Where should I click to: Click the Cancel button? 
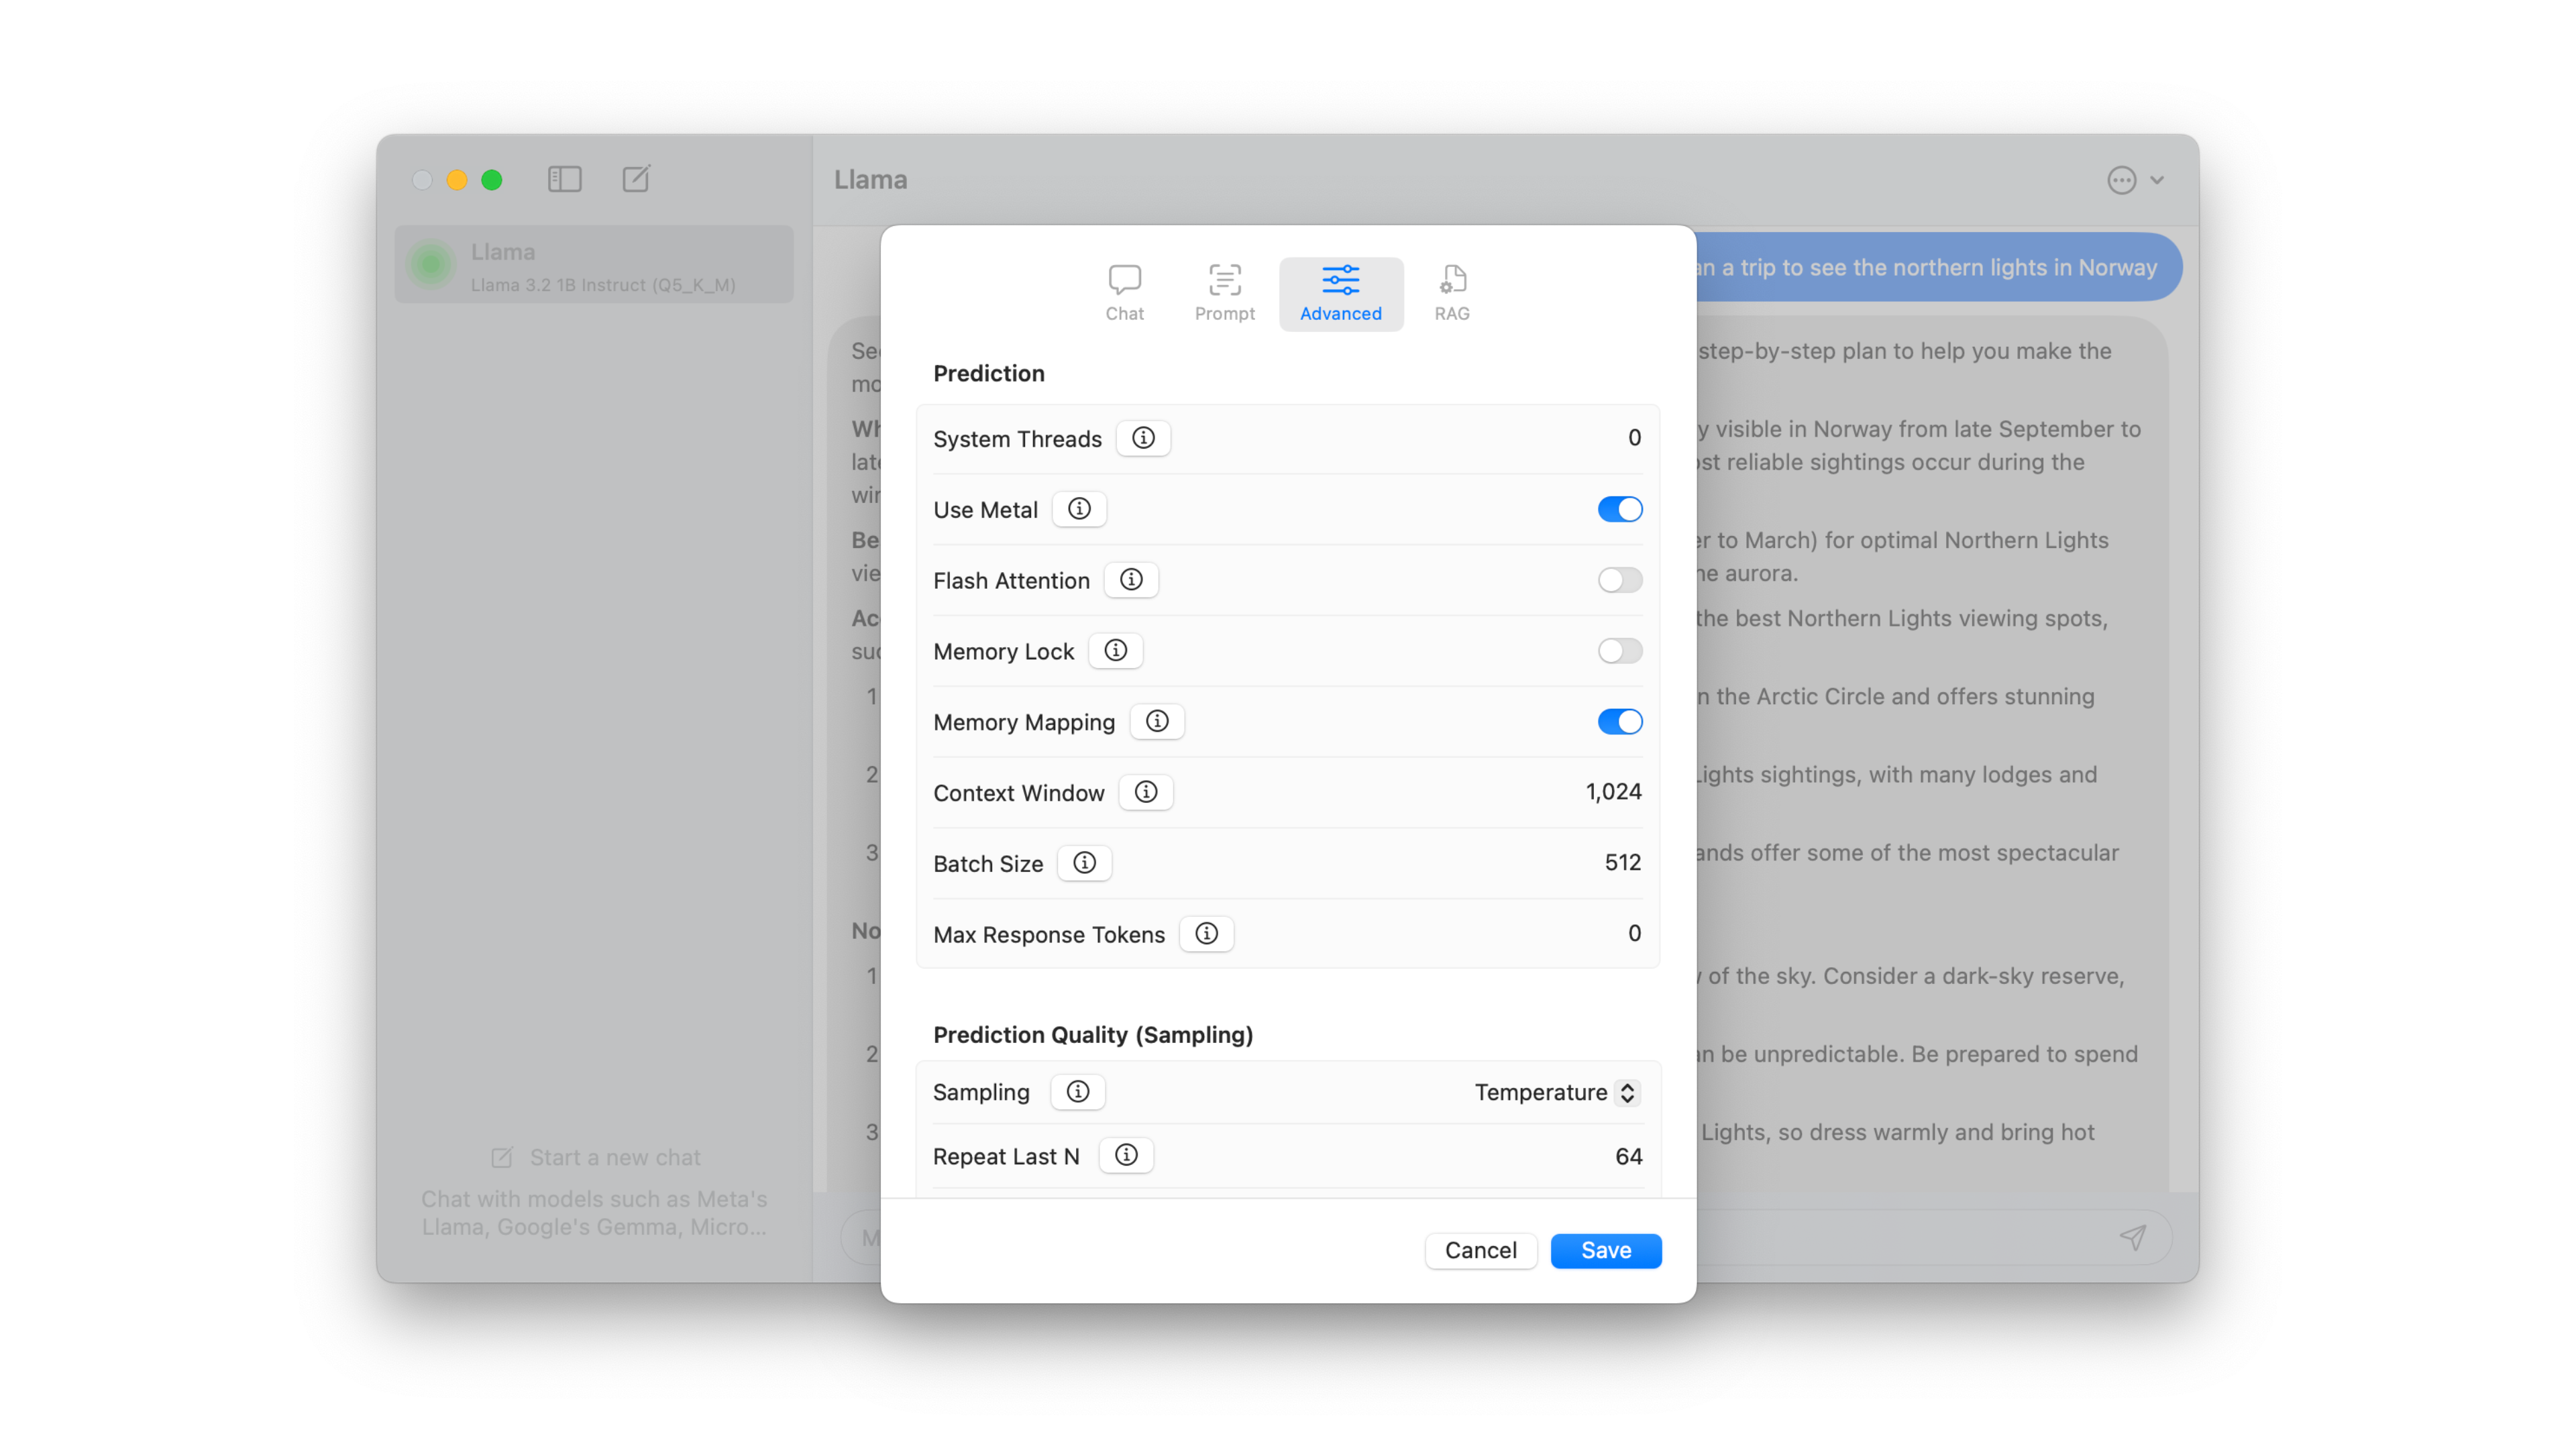(1480, 1250)
